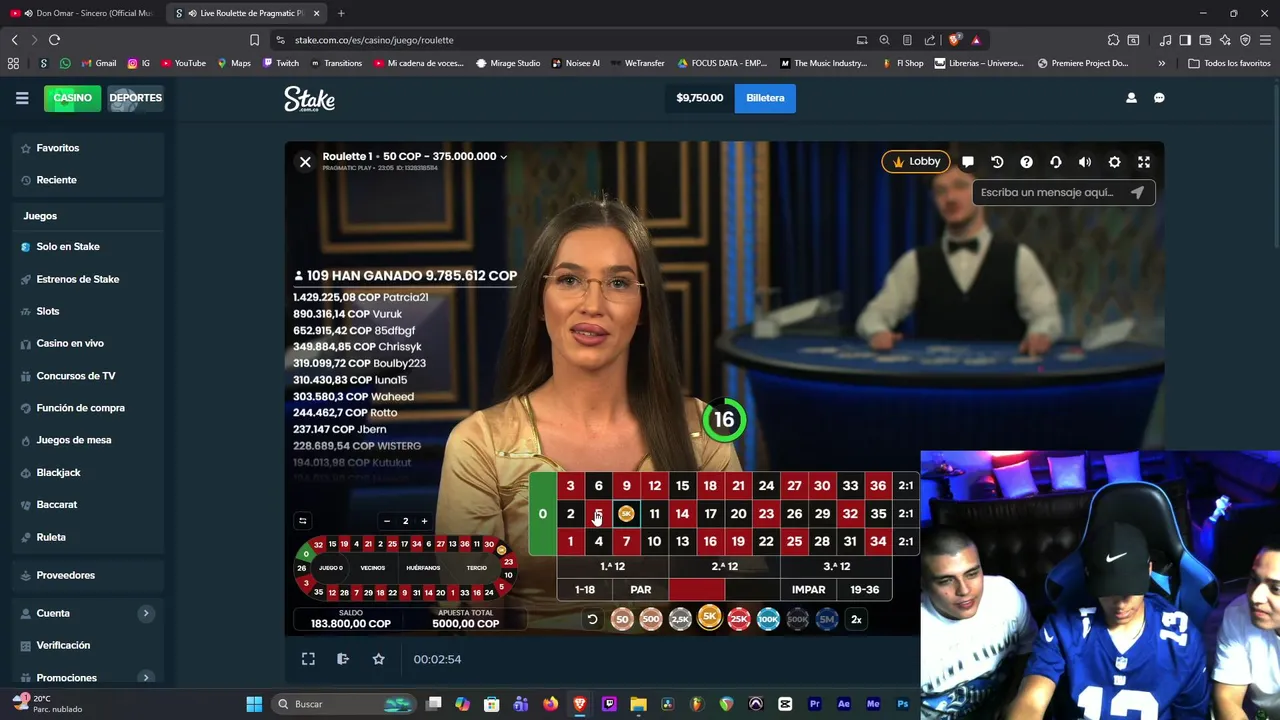Image resolution: width=1280 pixels, height=720 pixels.
Task: Show more bookmarks chevron
Action: 1161,63
